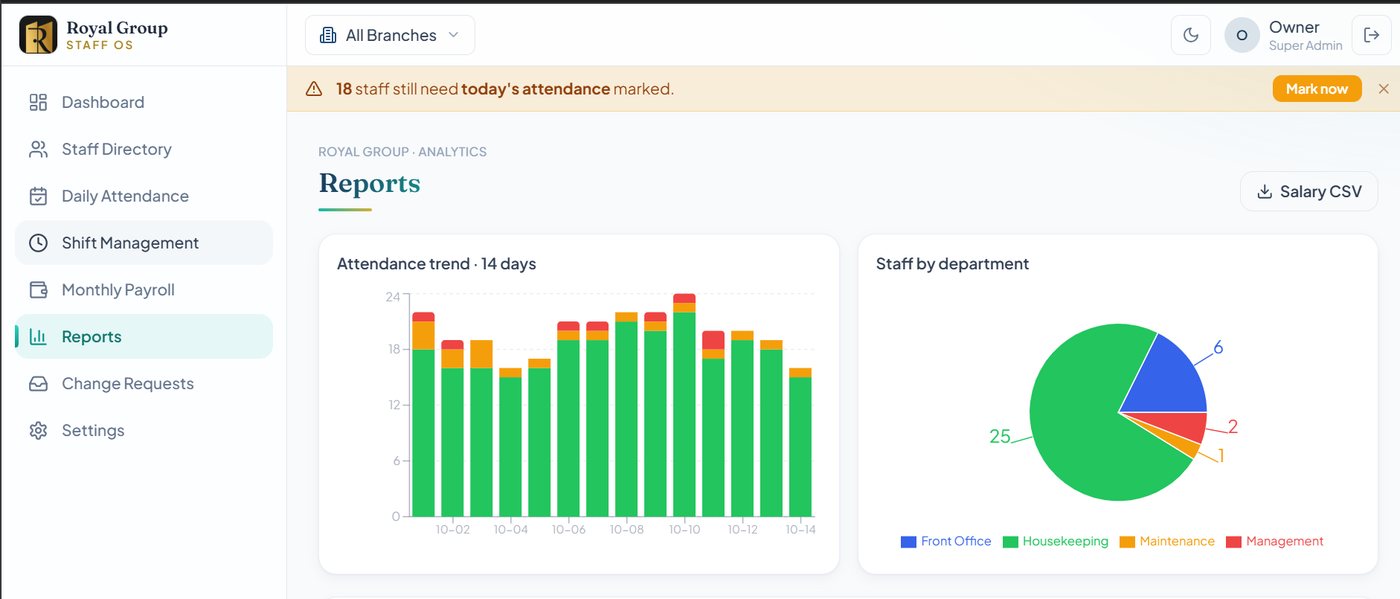Click the Change Requests inbox icon
Screen dimensions: 1400x599
pos(38,384)
